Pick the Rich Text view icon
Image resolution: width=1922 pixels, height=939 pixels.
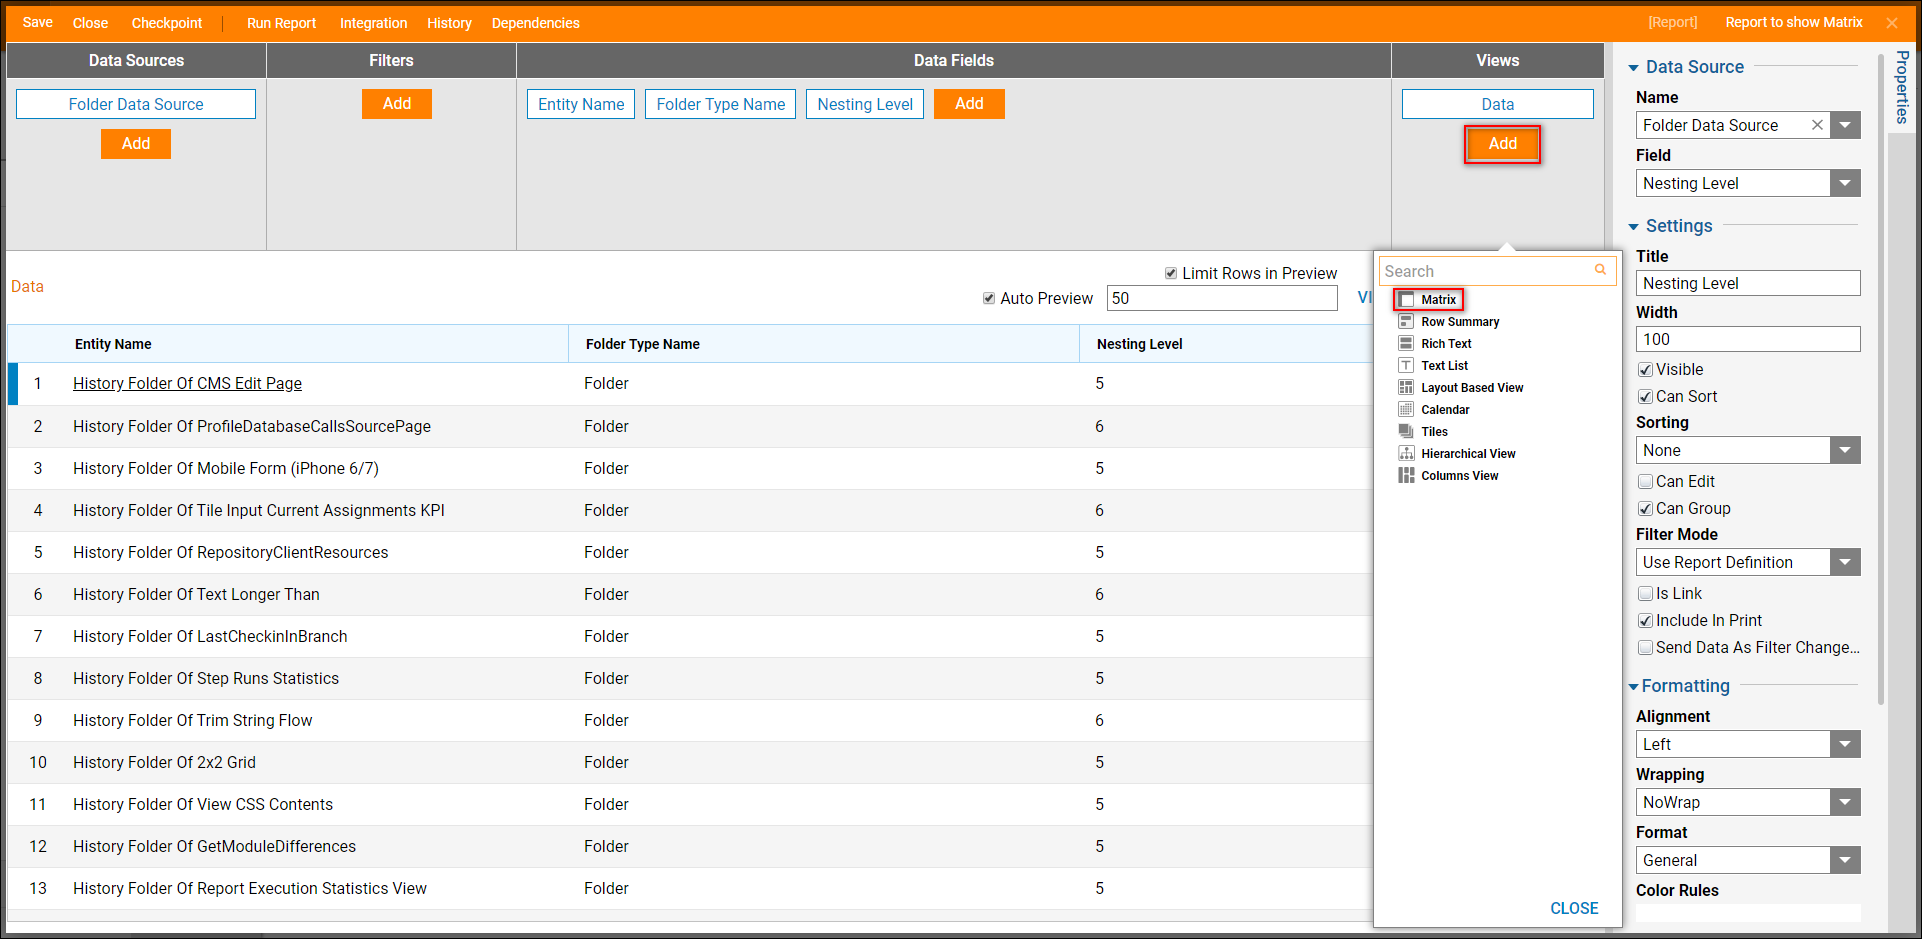tap(1407, 344)
